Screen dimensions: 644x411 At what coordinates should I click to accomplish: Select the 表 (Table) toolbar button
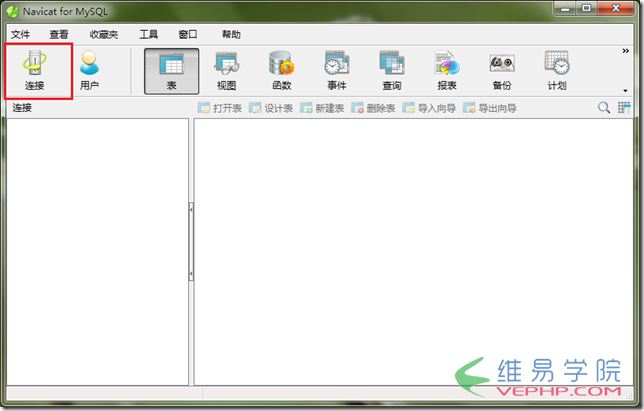point(171,71)
